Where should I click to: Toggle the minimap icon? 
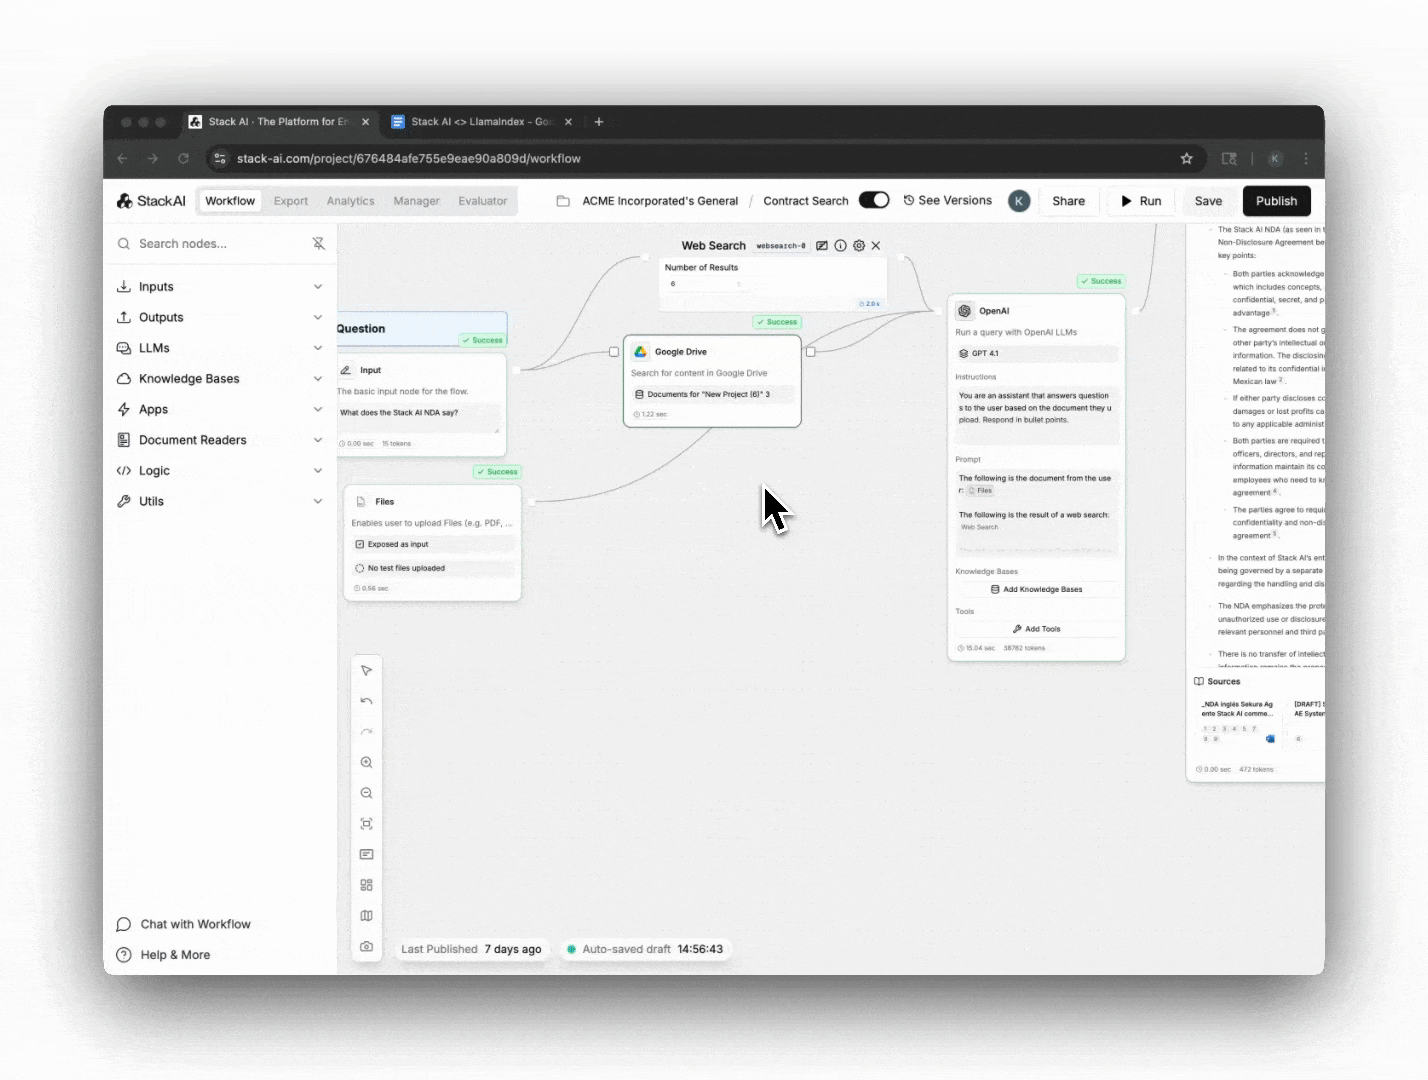pos(367,916)
